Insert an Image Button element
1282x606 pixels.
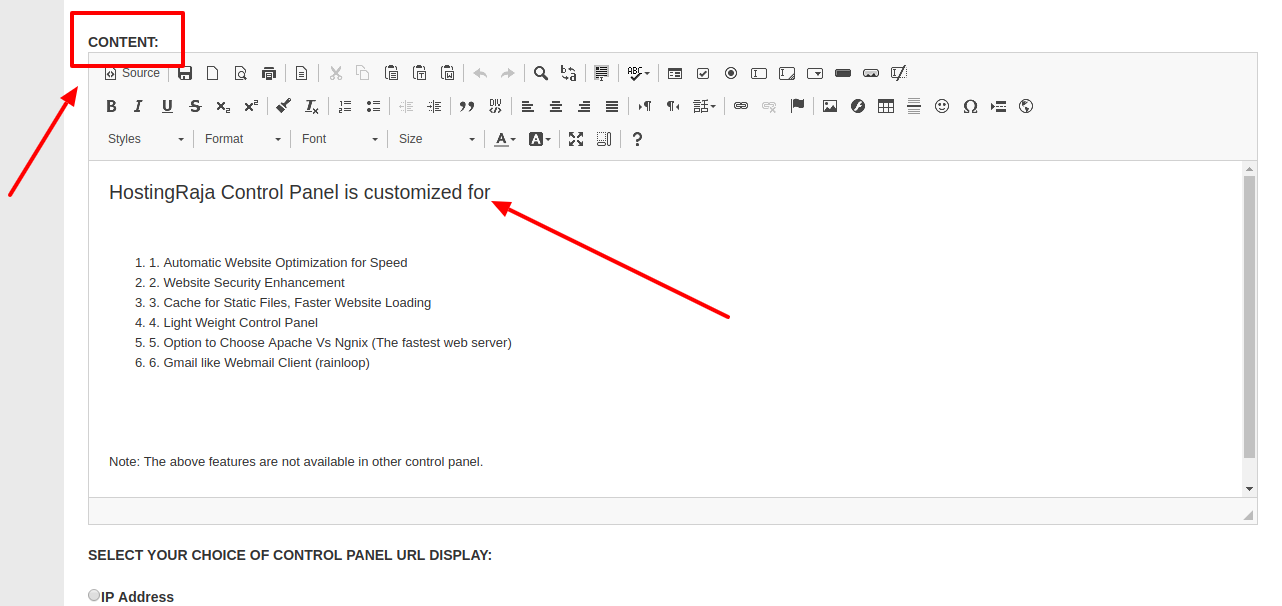coord(871,73)
